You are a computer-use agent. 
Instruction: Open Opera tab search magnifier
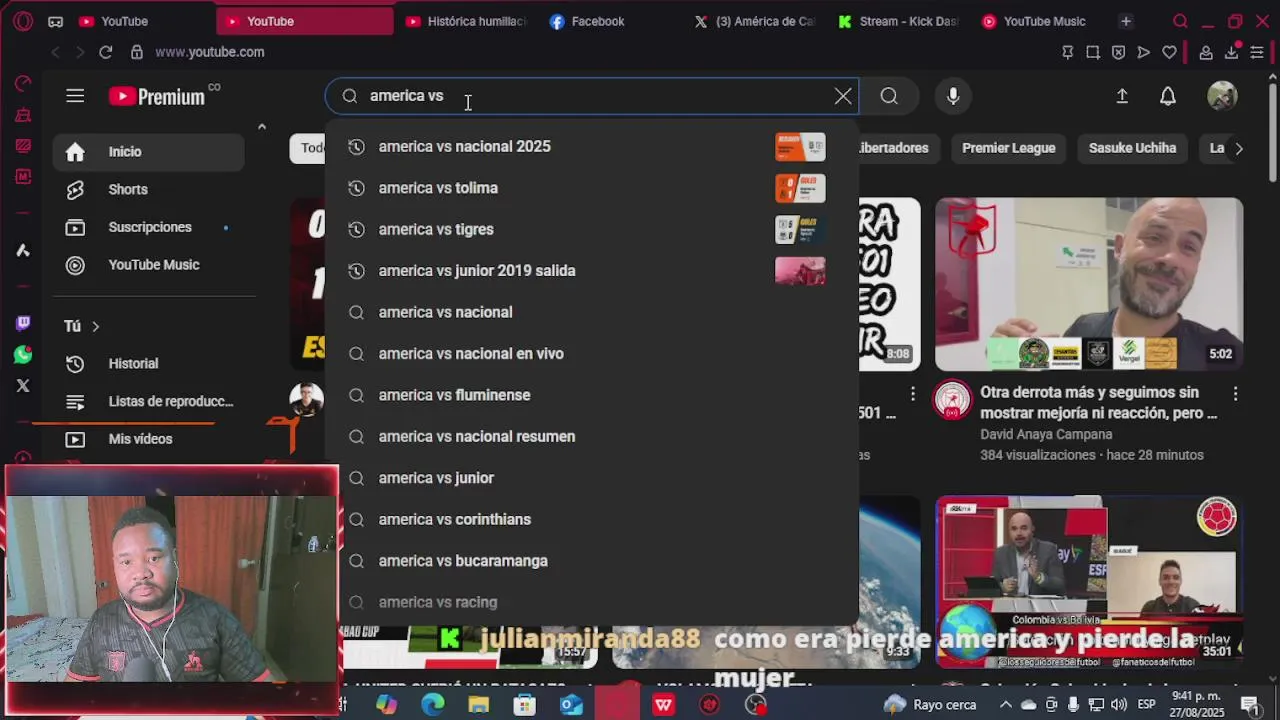tap(1180, 21)
